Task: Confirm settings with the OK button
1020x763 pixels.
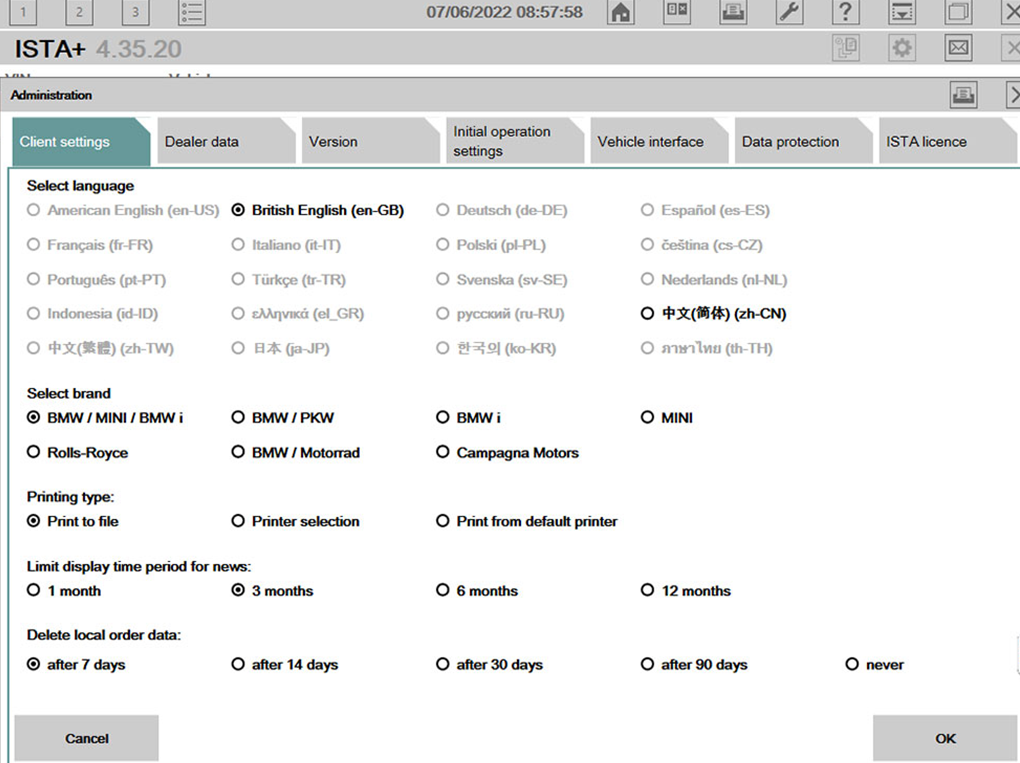Action: (x=945, y=738)
